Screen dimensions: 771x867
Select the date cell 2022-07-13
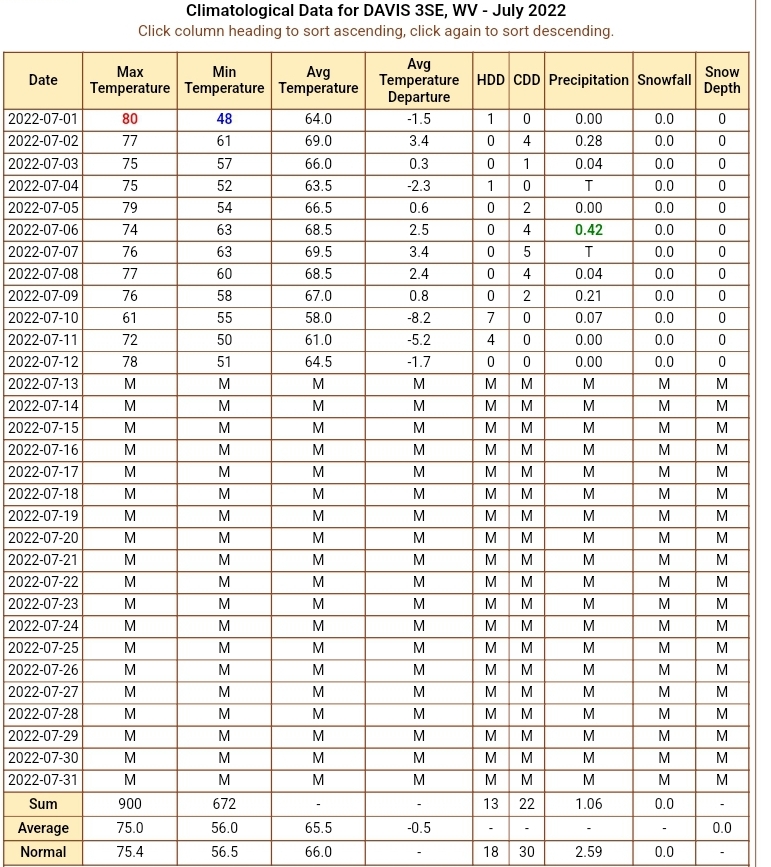coord(43,384)
